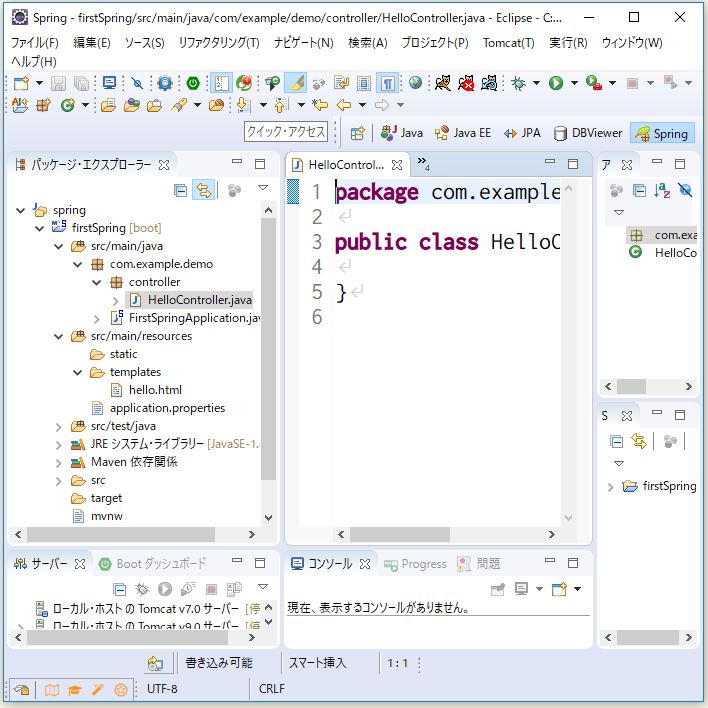Select hello.html in Package Explorer
The width and height of the screenshot is (708, 708).
155,390
